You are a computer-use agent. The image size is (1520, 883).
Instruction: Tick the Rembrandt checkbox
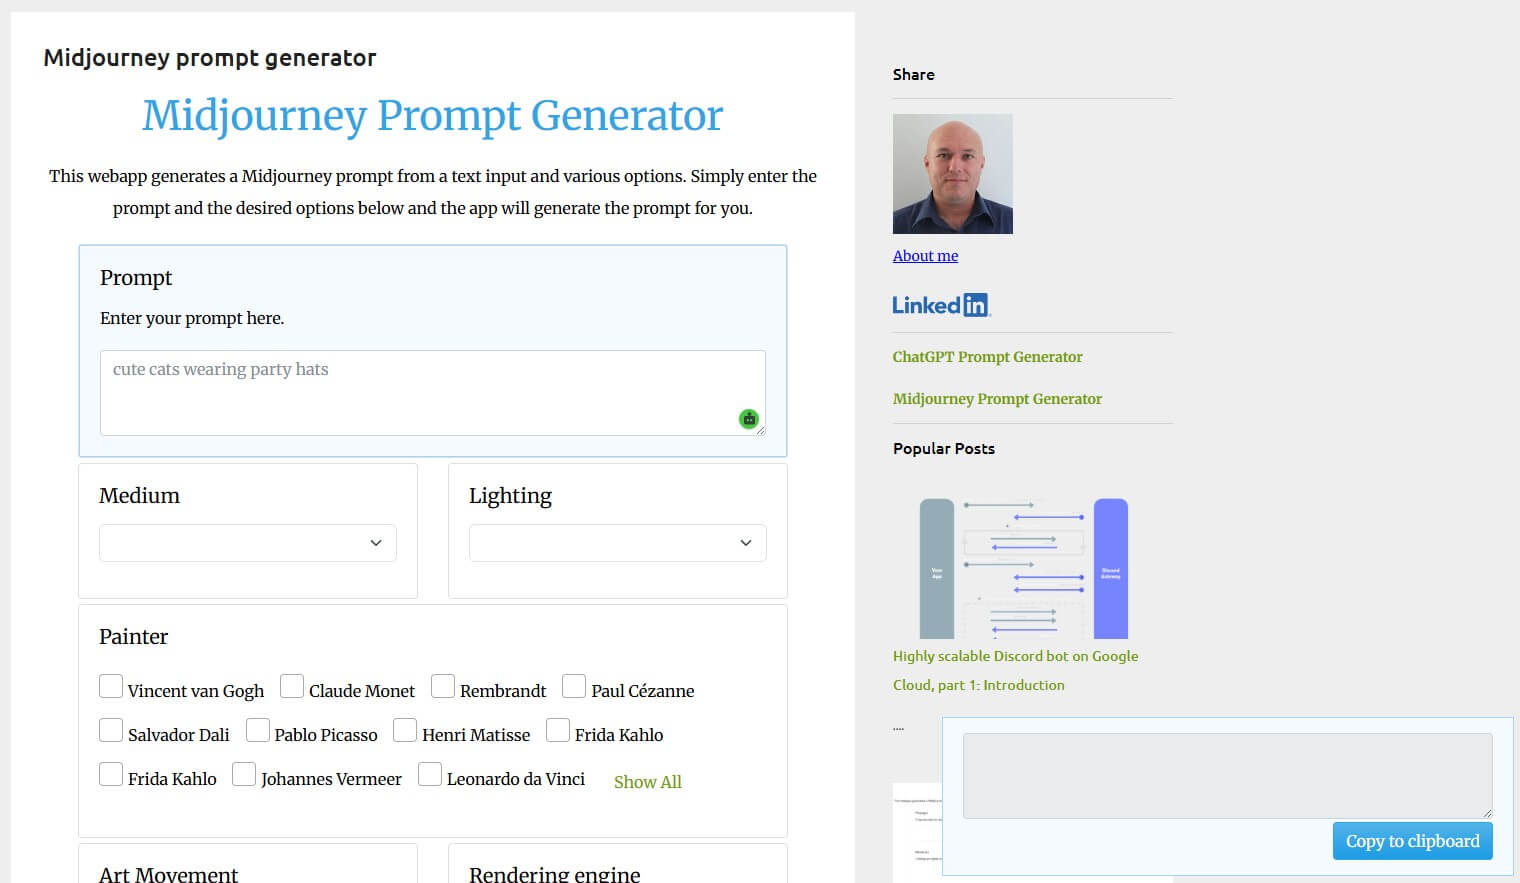[x=443, y=686]
